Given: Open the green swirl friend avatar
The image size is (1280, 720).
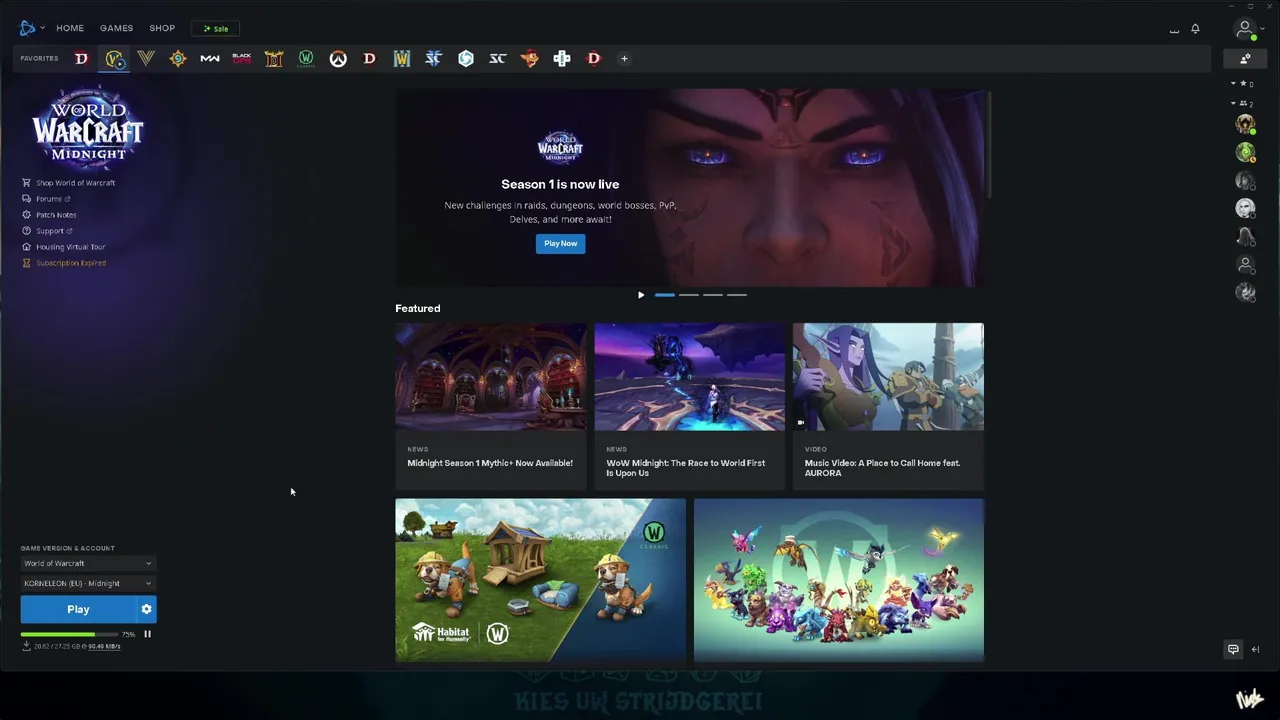Looking at the screenshot, I should pos(1245,152).
